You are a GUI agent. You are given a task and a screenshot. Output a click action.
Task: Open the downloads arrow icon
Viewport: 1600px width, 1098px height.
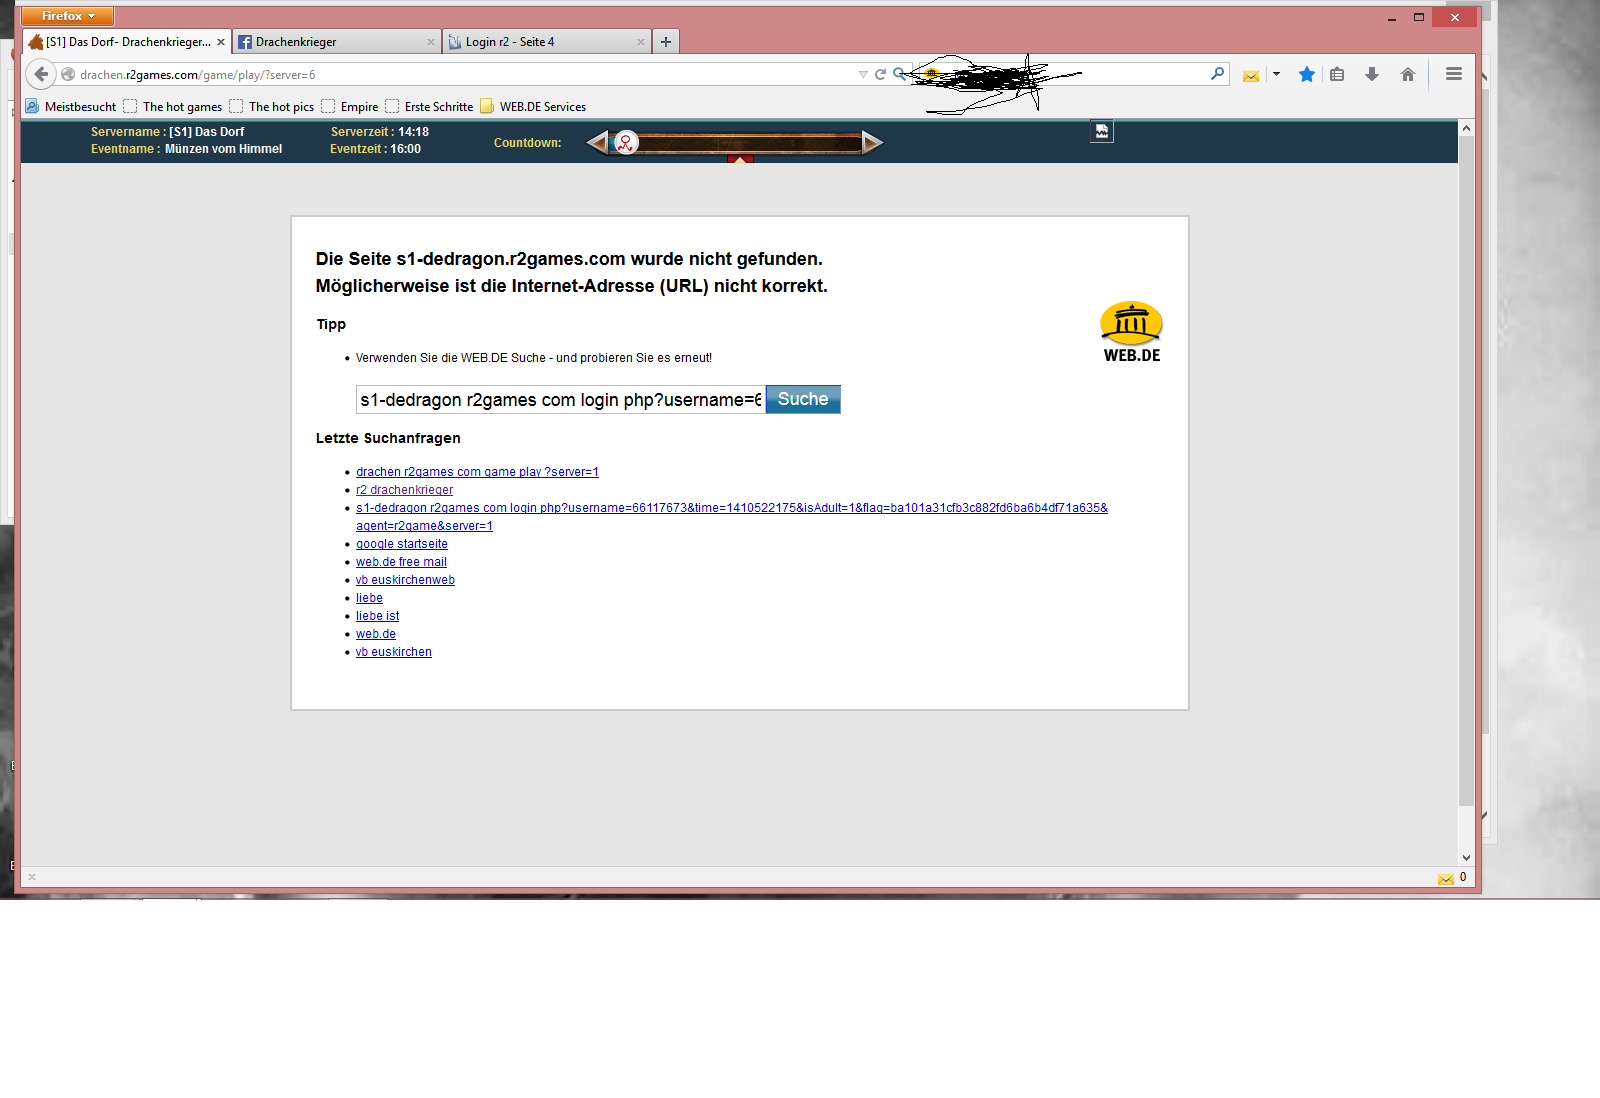1372,74
